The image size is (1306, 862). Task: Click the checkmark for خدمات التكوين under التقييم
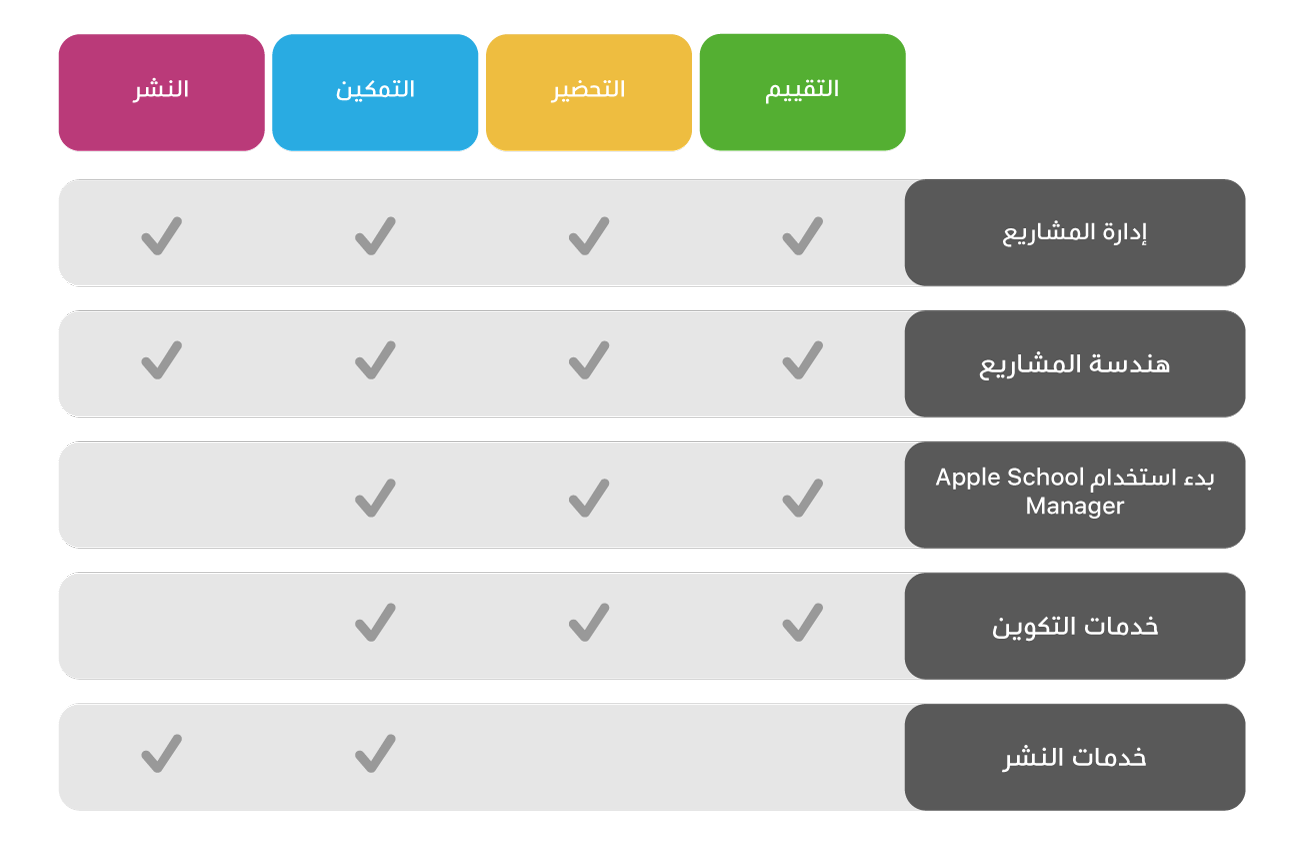click(802, 622)
